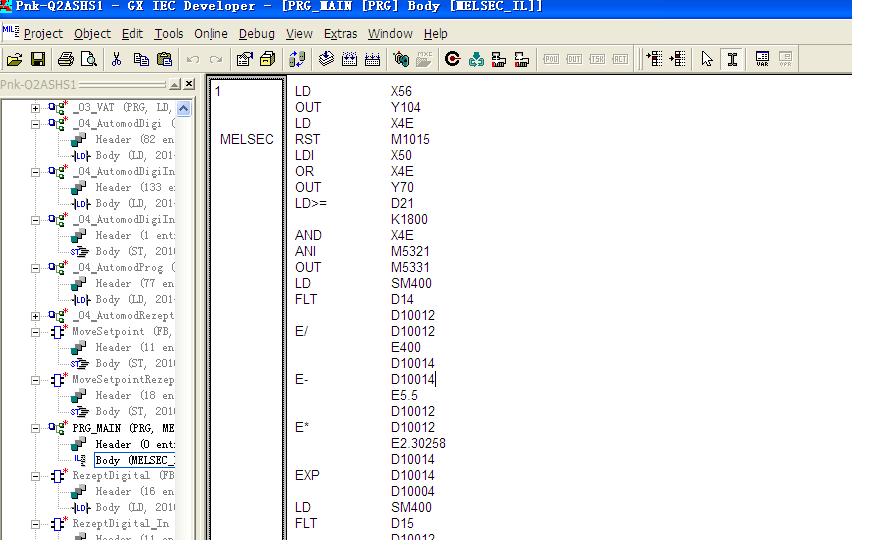Click the Open project icon in toolbar
Viewport: 869px width, 545px height.
14,60
